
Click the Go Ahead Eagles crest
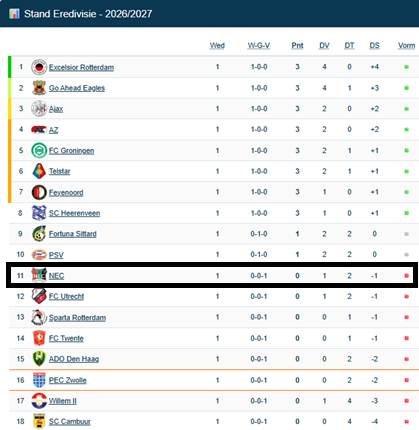tap(39, 88)
